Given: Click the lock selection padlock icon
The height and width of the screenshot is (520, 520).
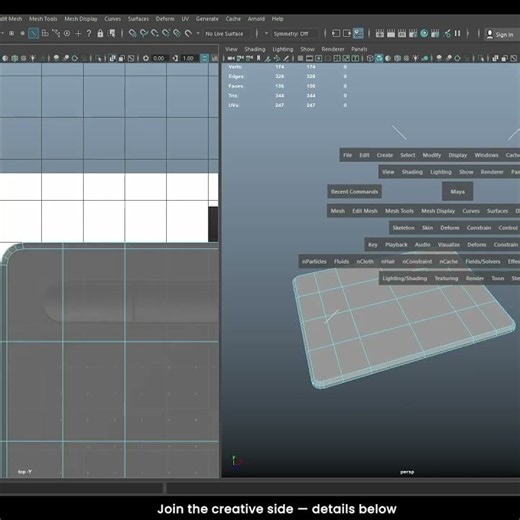Looking at the screenshot, I should [x=100, y=33].
